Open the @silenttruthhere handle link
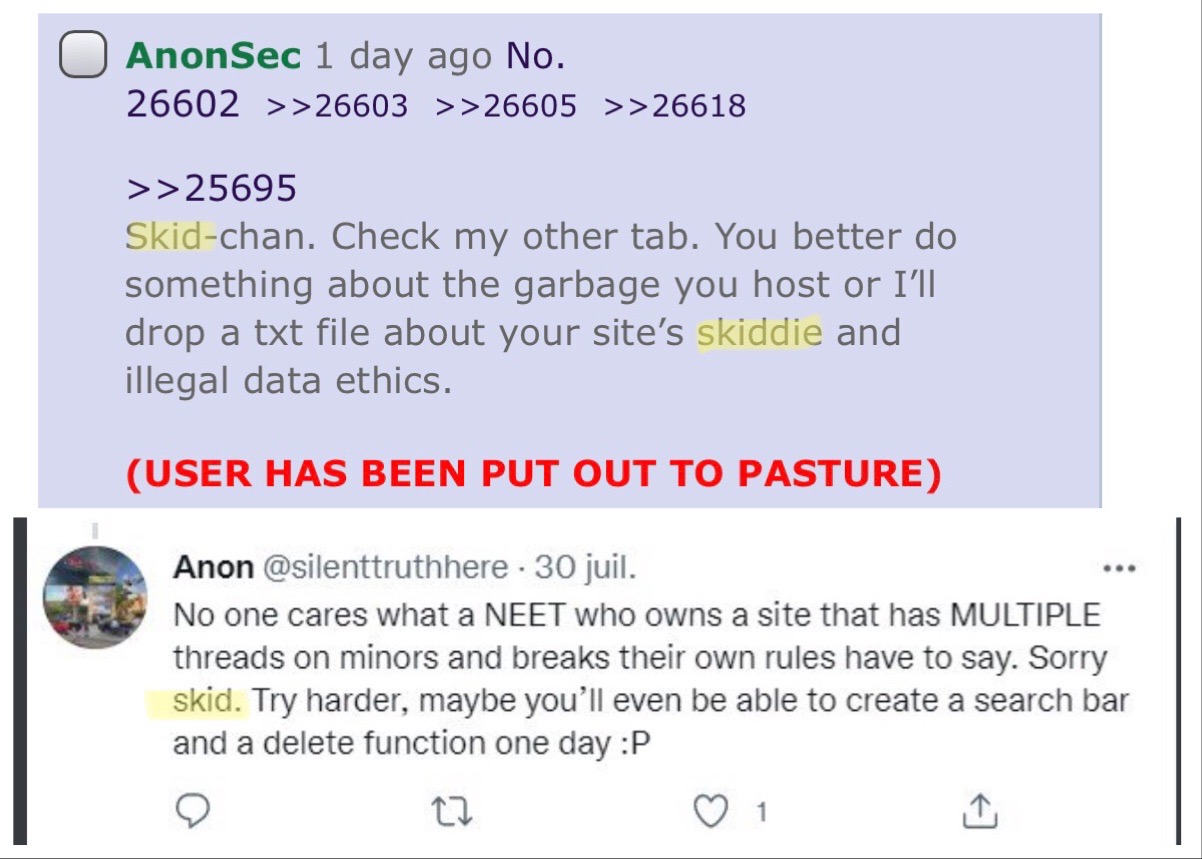The width and height of the screenshot is (1202, 859). tap(385, 567)
